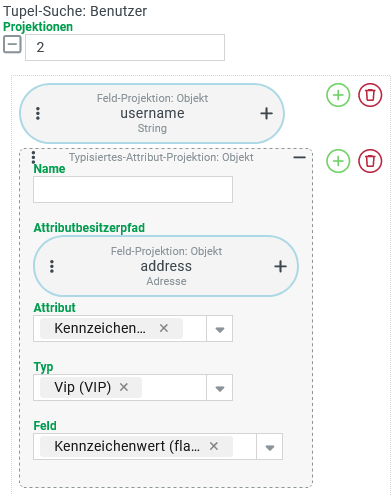Image resolution: width=391 pixels, height=495 pixels.
Task: Open the username projection's three-dot menu
Action: [x=38, y=114]
